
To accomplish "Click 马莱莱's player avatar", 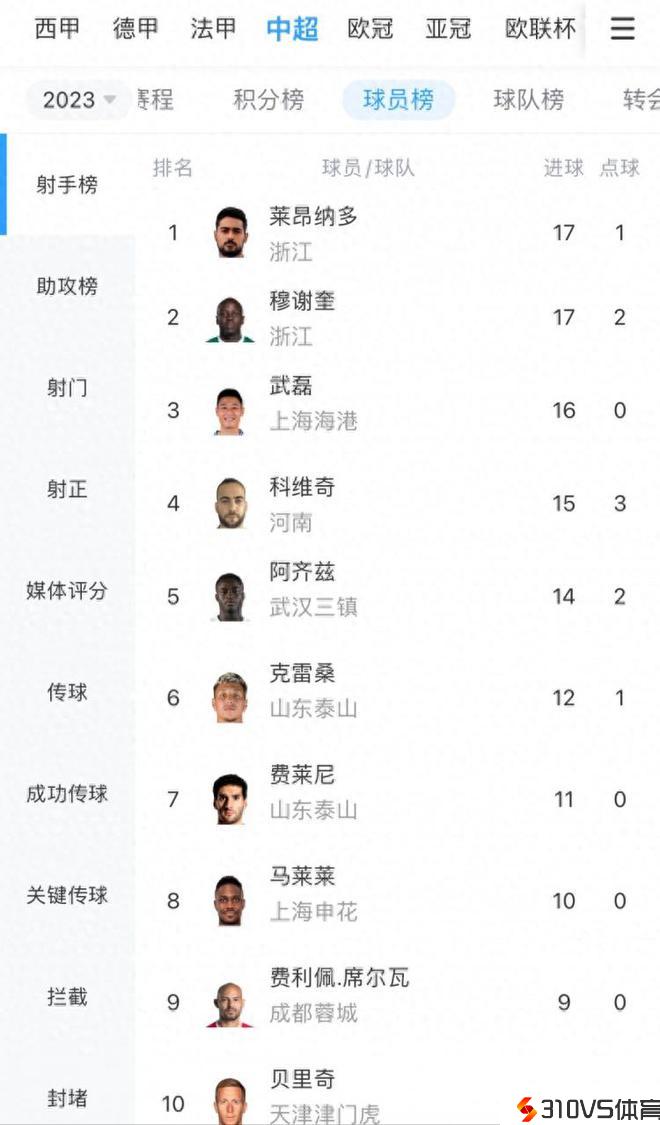I will click(230, 900).
